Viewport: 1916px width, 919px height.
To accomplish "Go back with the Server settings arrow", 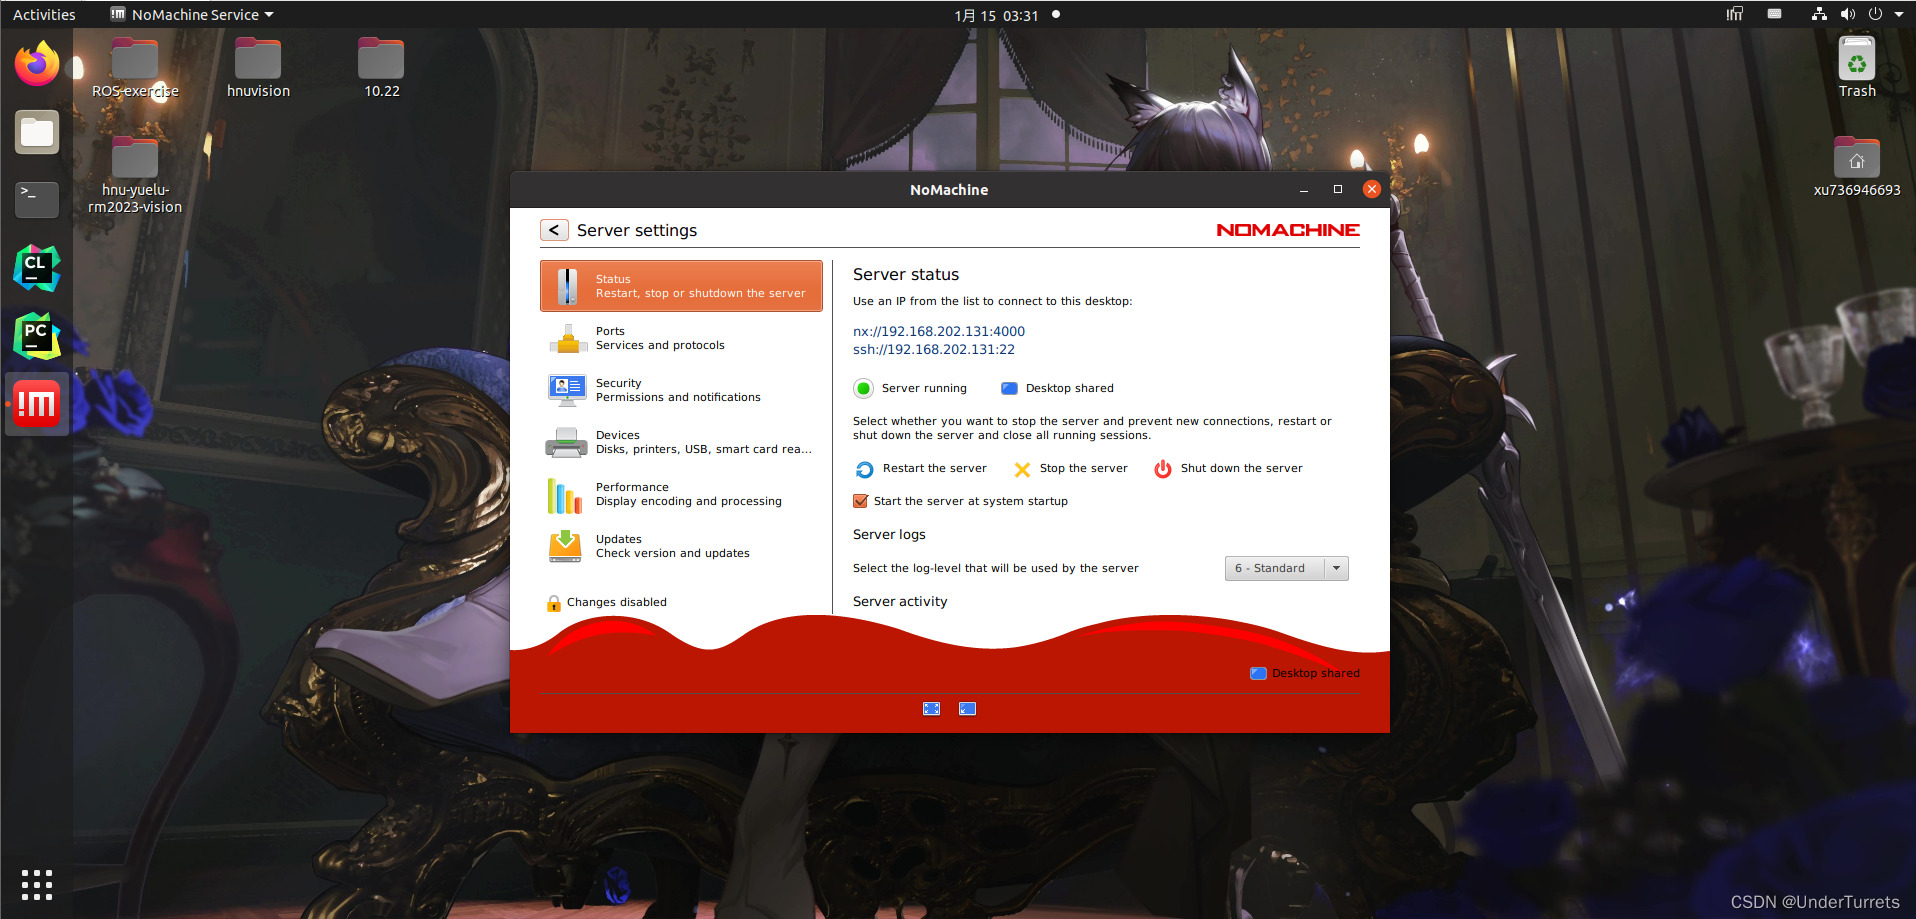I will point(554,230).
